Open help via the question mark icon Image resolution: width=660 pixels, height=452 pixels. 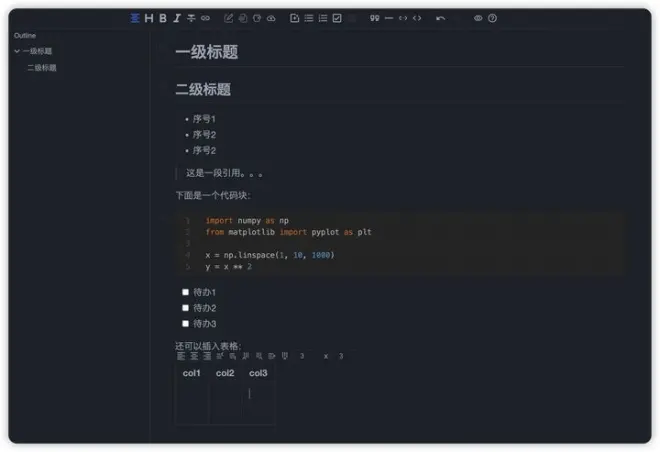[x=492, y=18]
